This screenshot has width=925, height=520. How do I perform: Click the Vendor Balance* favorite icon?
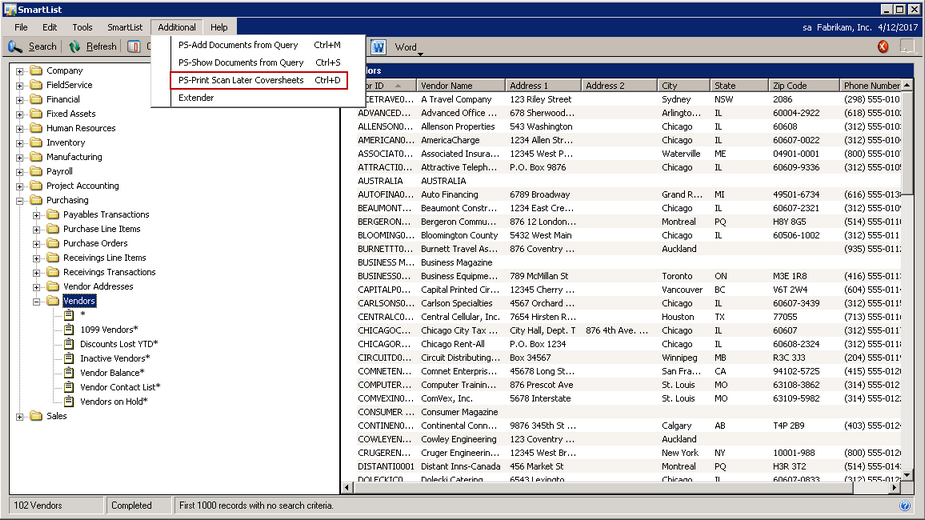coord(69,372)
